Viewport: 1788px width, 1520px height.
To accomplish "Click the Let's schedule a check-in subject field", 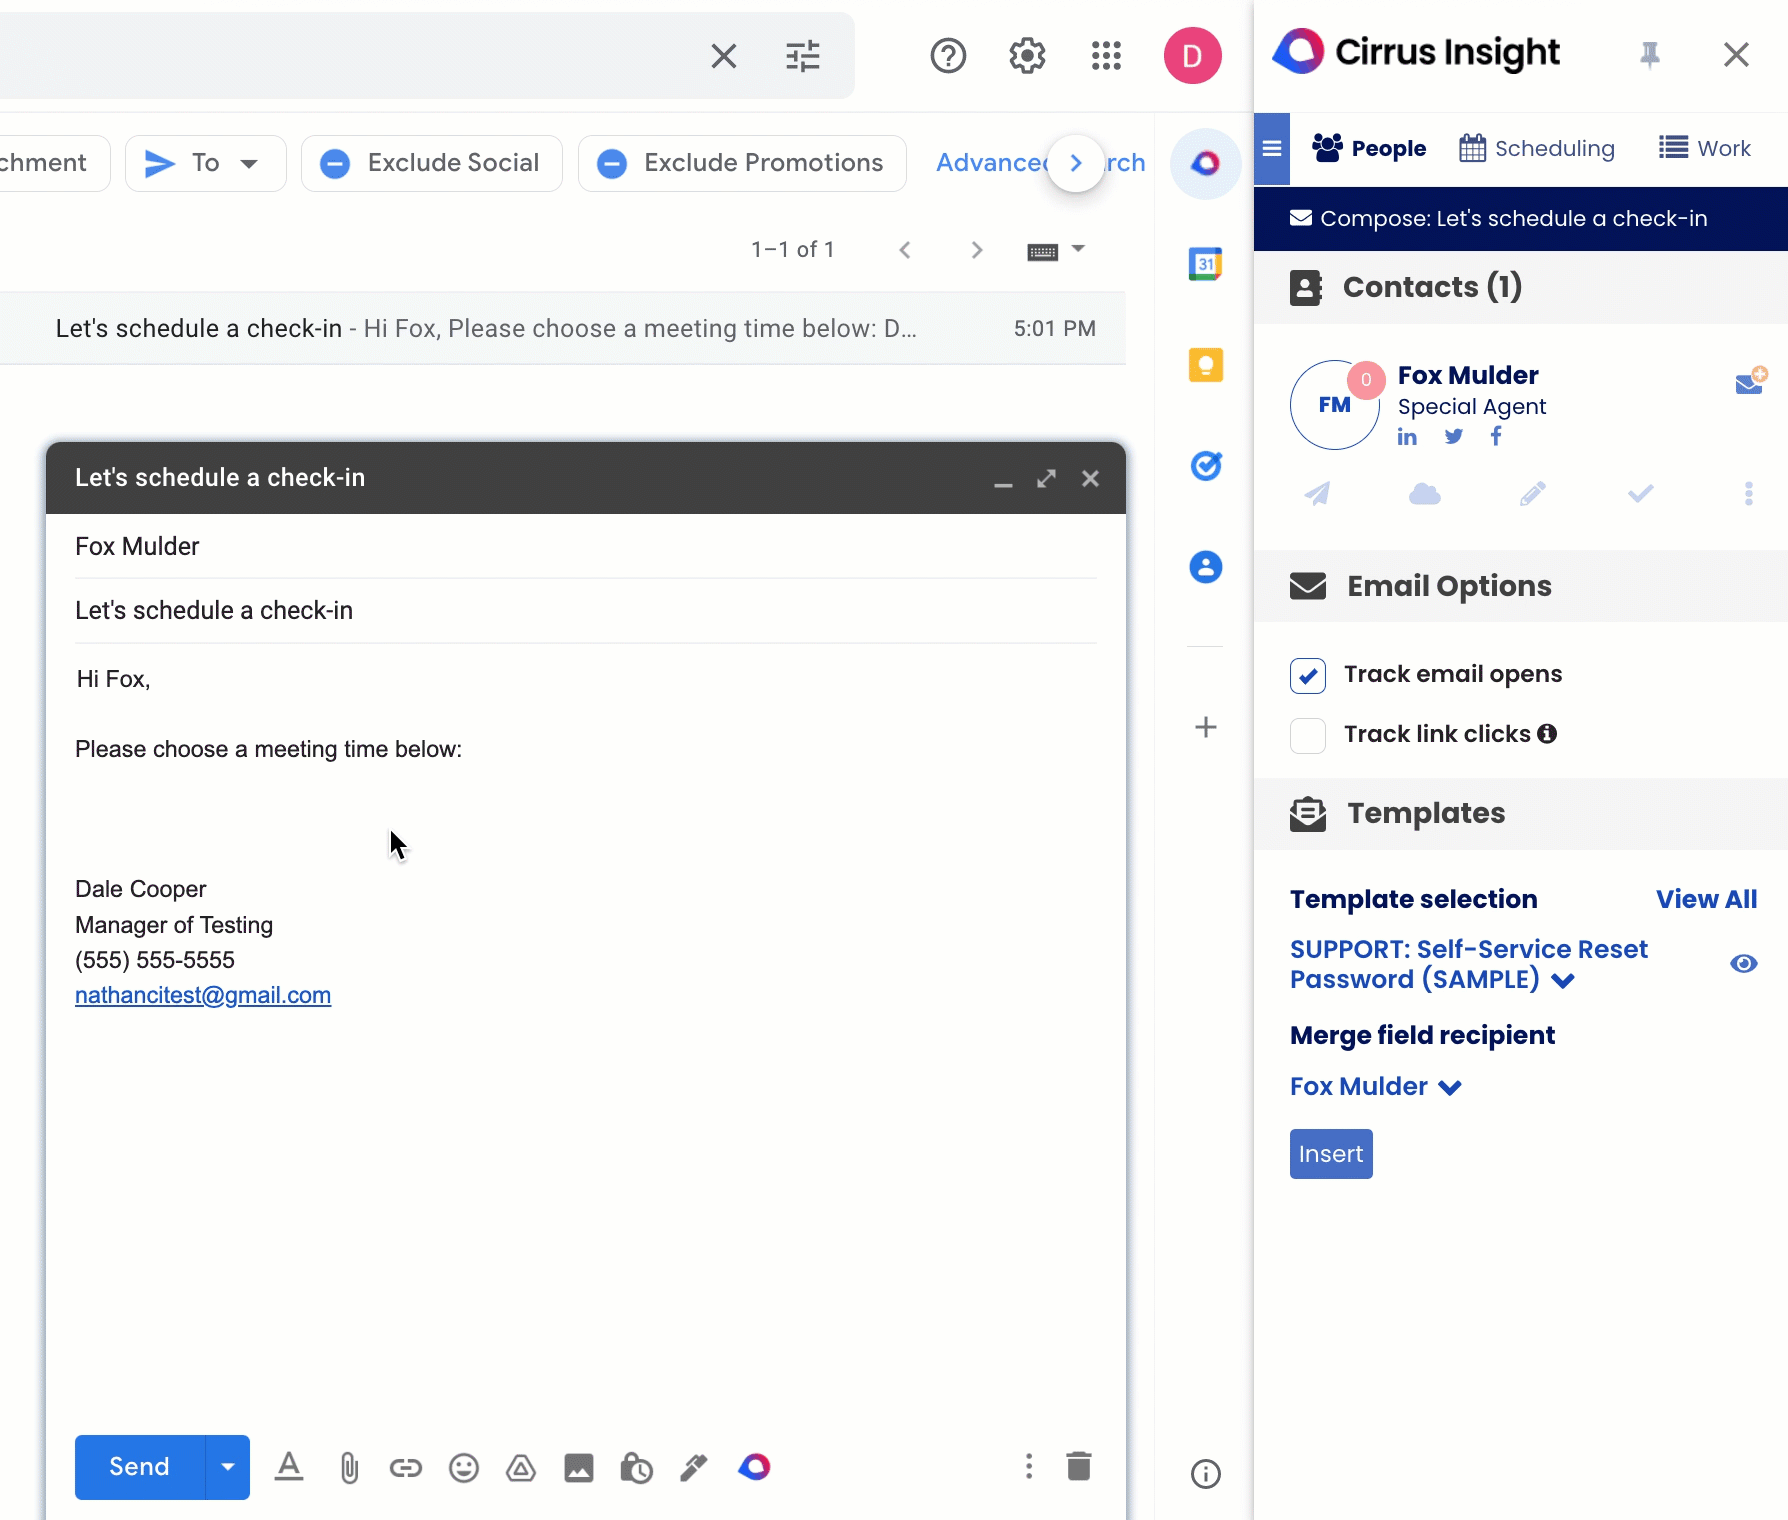I will point(586,611).
